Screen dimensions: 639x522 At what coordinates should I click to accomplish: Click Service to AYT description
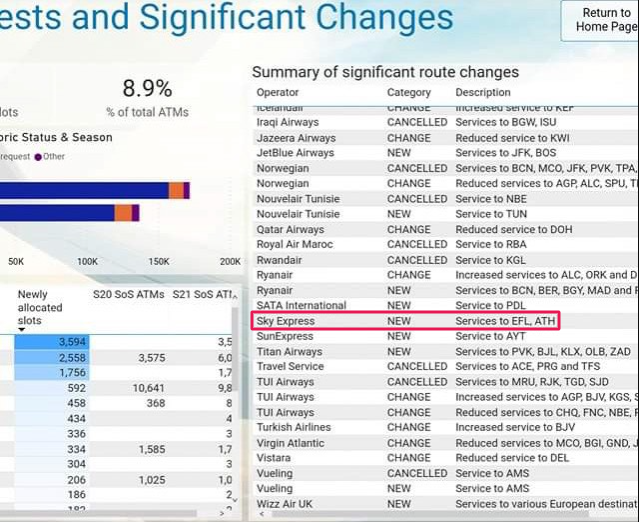pyautogui.click(x=490, y=336)
